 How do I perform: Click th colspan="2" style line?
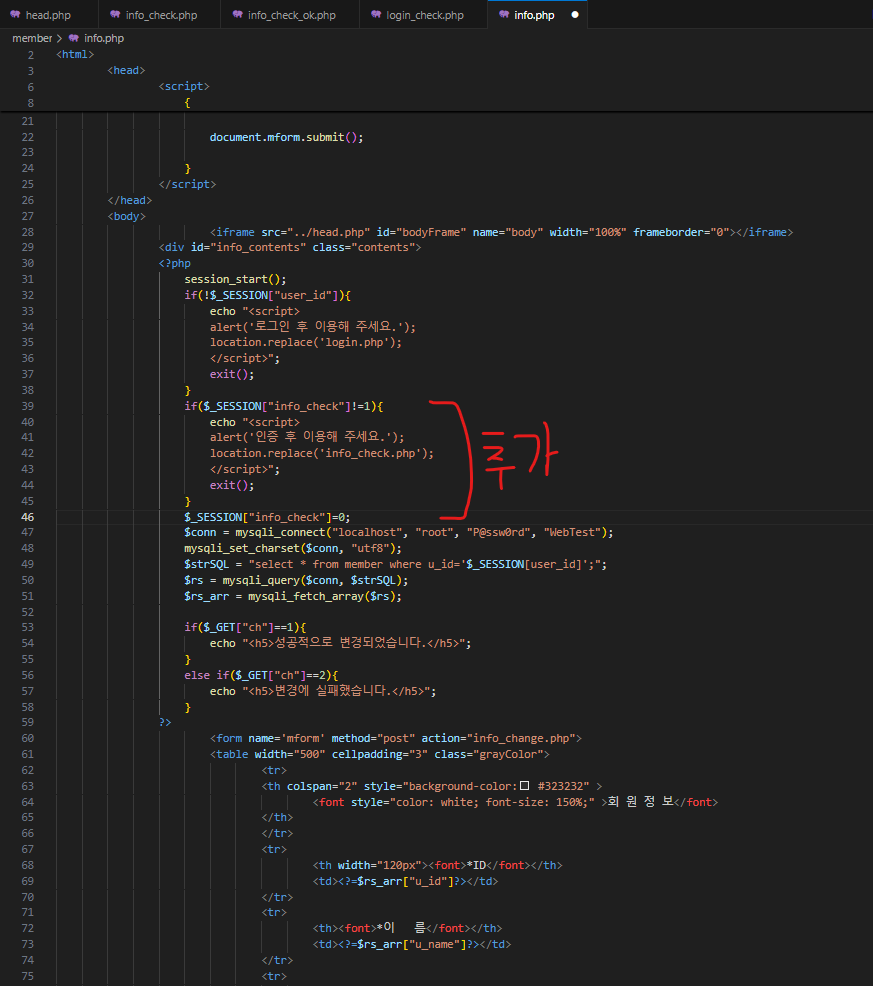431,786
